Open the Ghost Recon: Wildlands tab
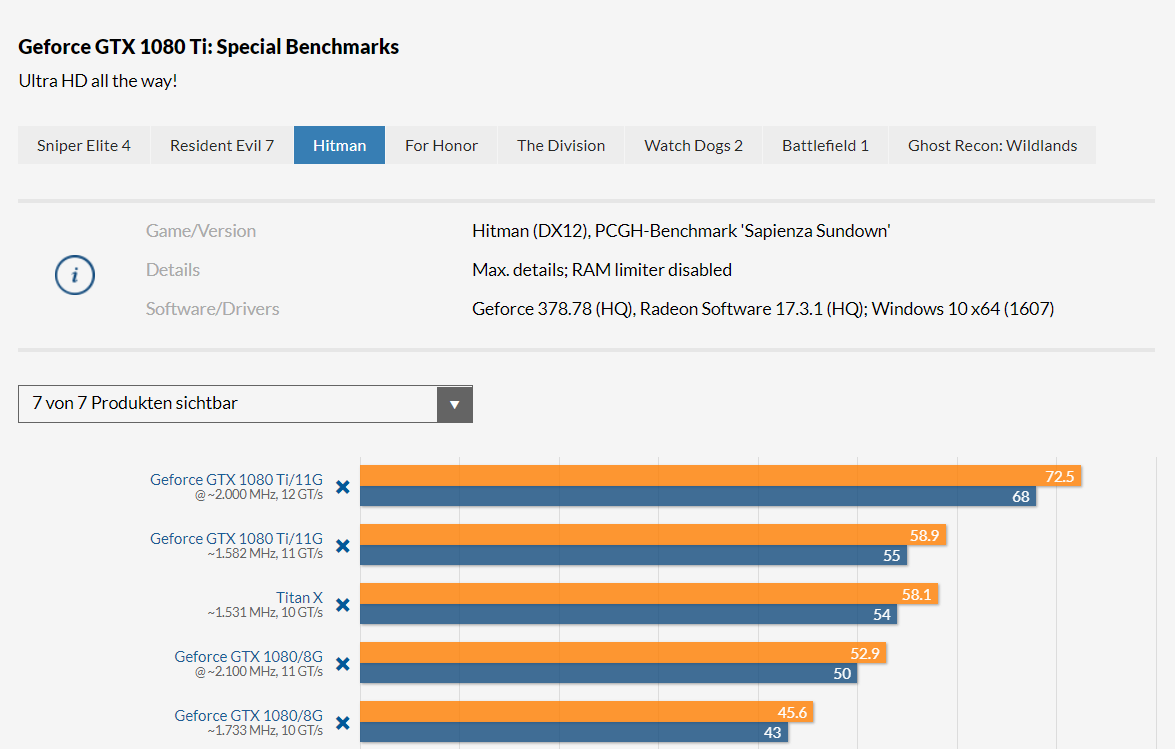The height and width of the screenshot is (749, 1176). point(992,145)
